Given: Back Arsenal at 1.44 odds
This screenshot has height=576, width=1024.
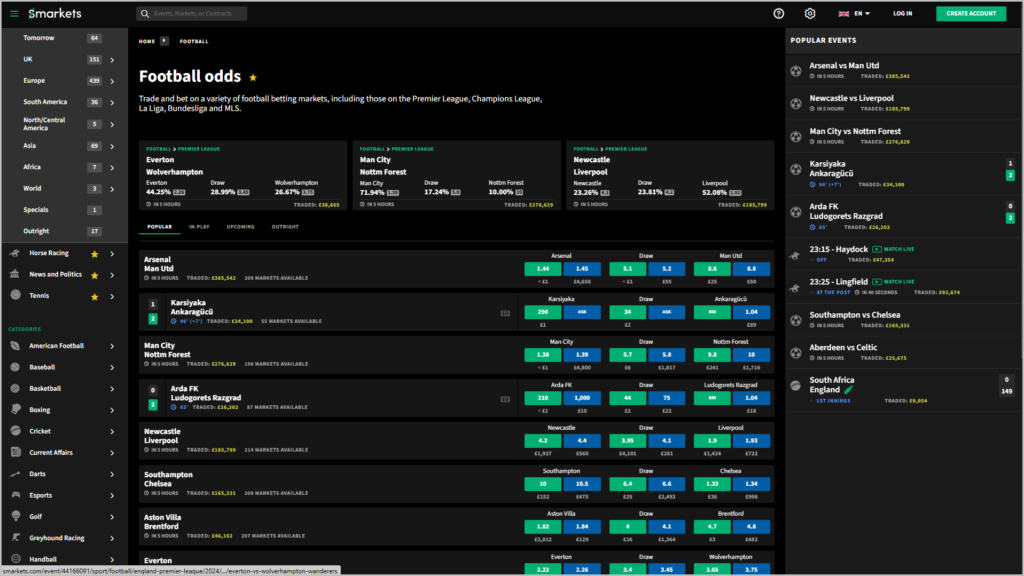Looking at the screenshot, I should click(x=543, y=268).
